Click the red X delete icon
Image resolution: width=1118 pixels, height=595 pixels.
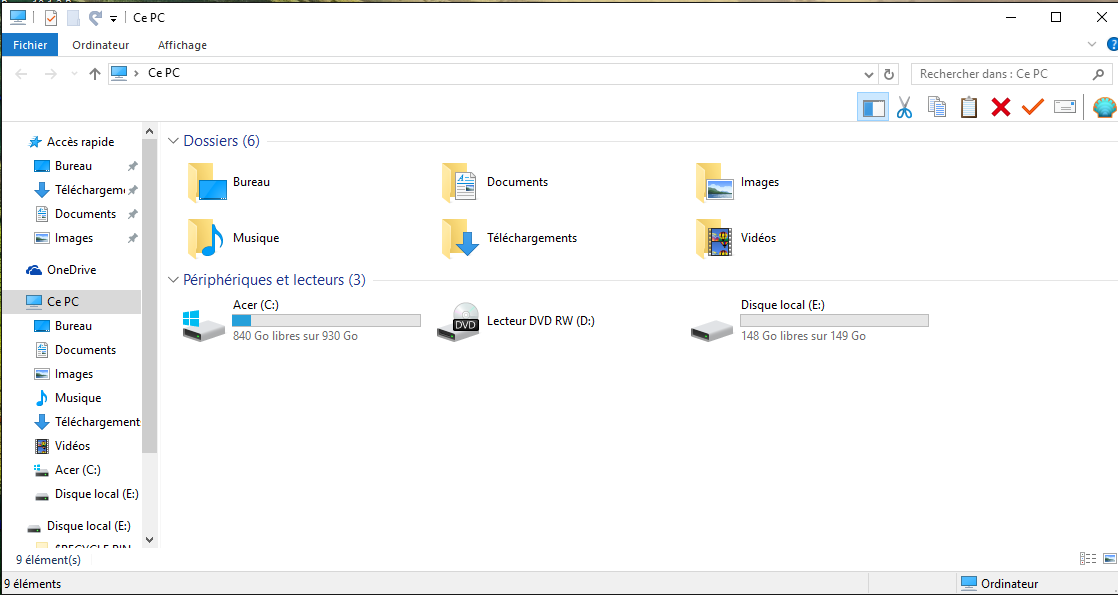tap(1001, 108)
